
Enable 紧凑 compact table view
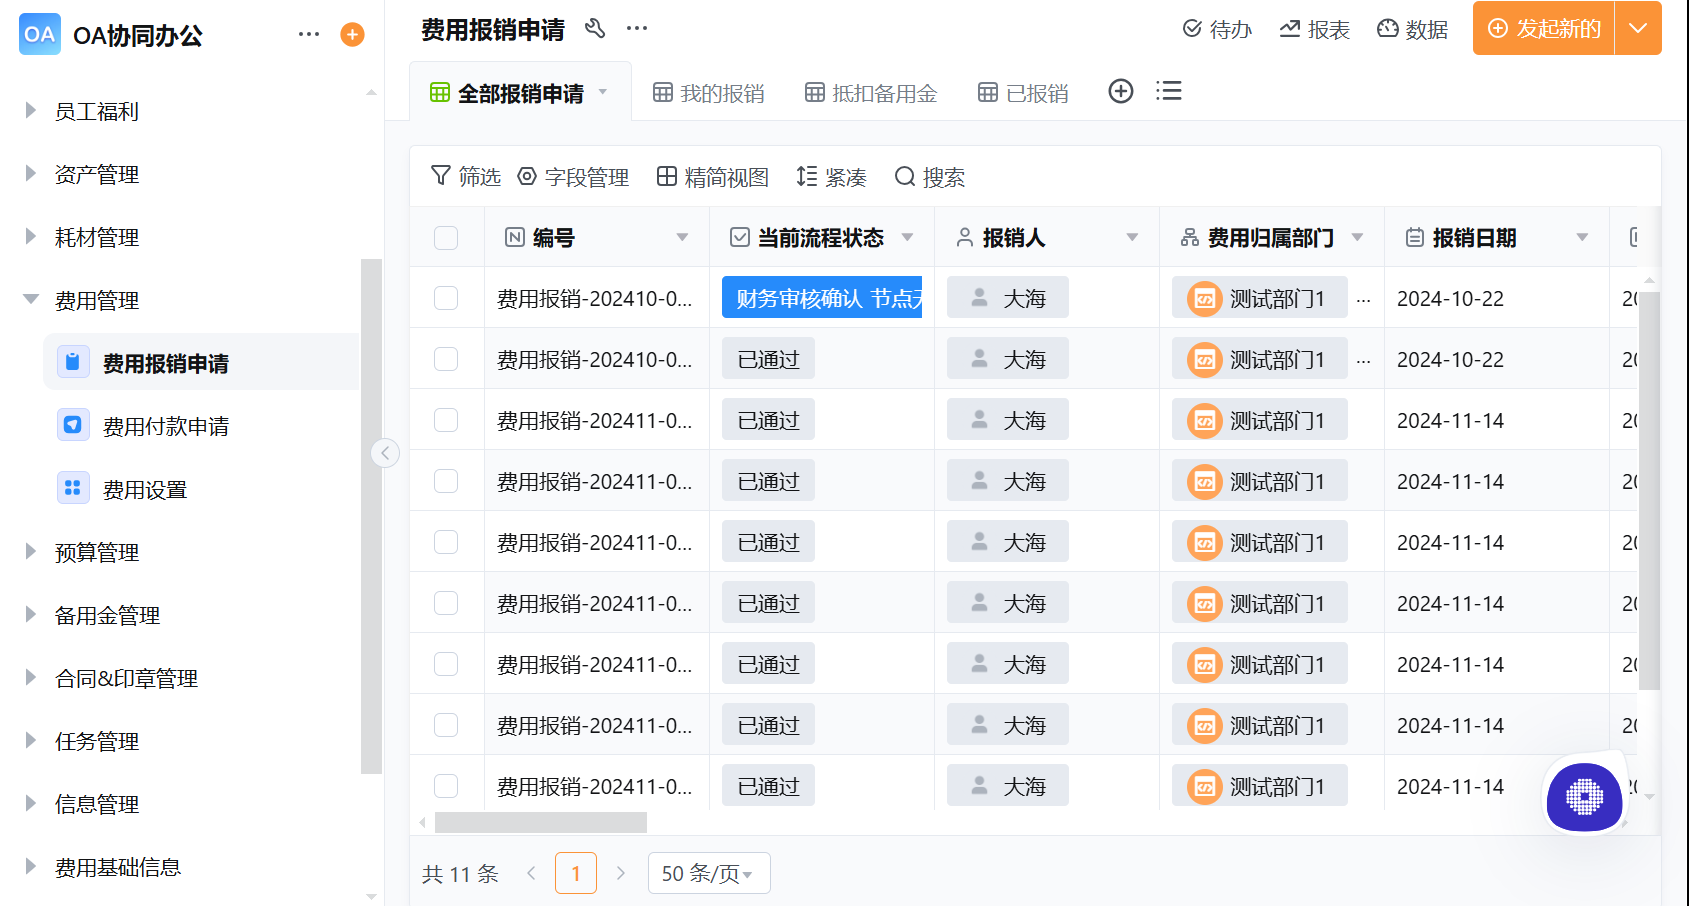click(x=832, y=176)
